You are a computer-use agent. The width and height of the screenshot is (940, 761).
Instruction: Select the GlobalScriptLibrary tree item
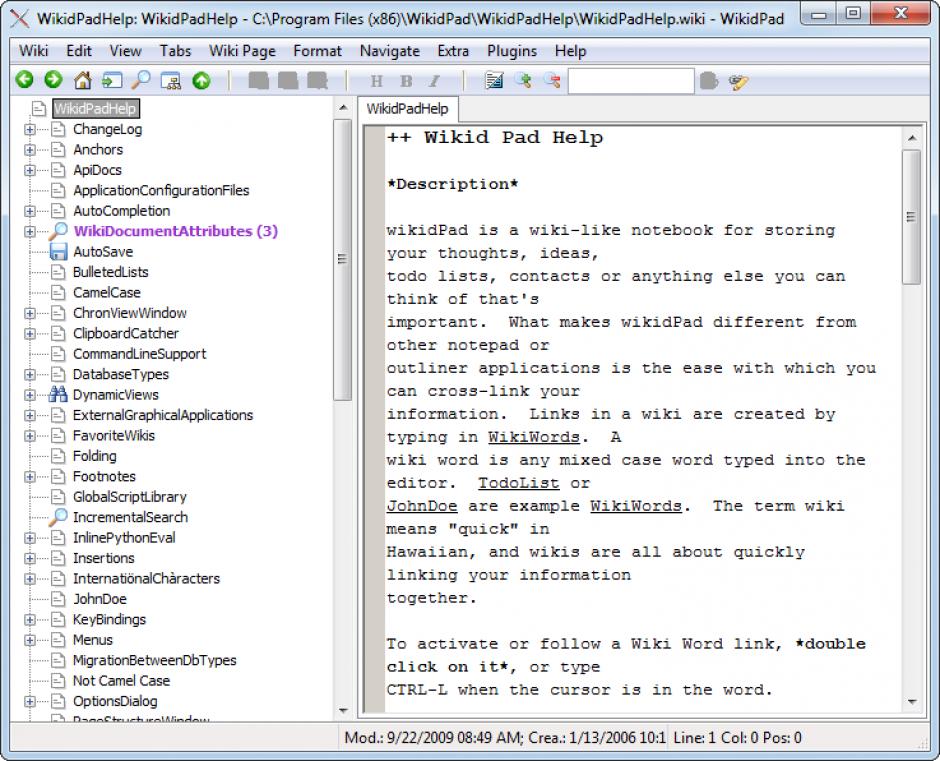point(129,497)
